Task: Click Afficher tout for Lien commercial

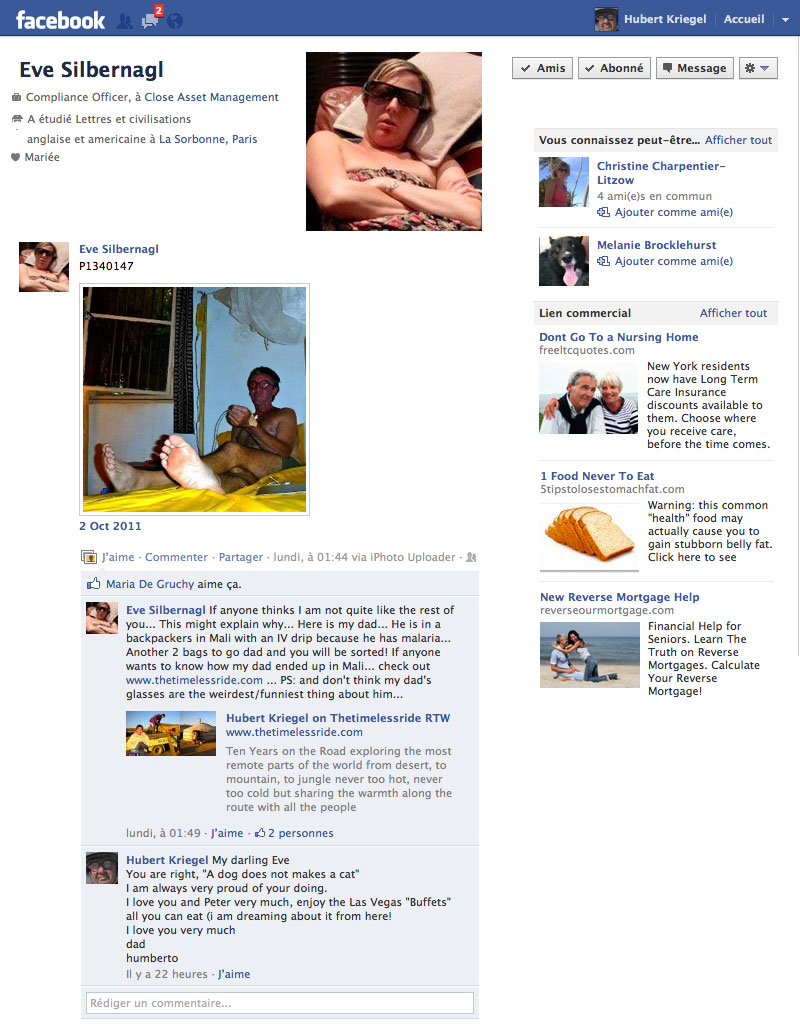Action: tap(733, 313)
